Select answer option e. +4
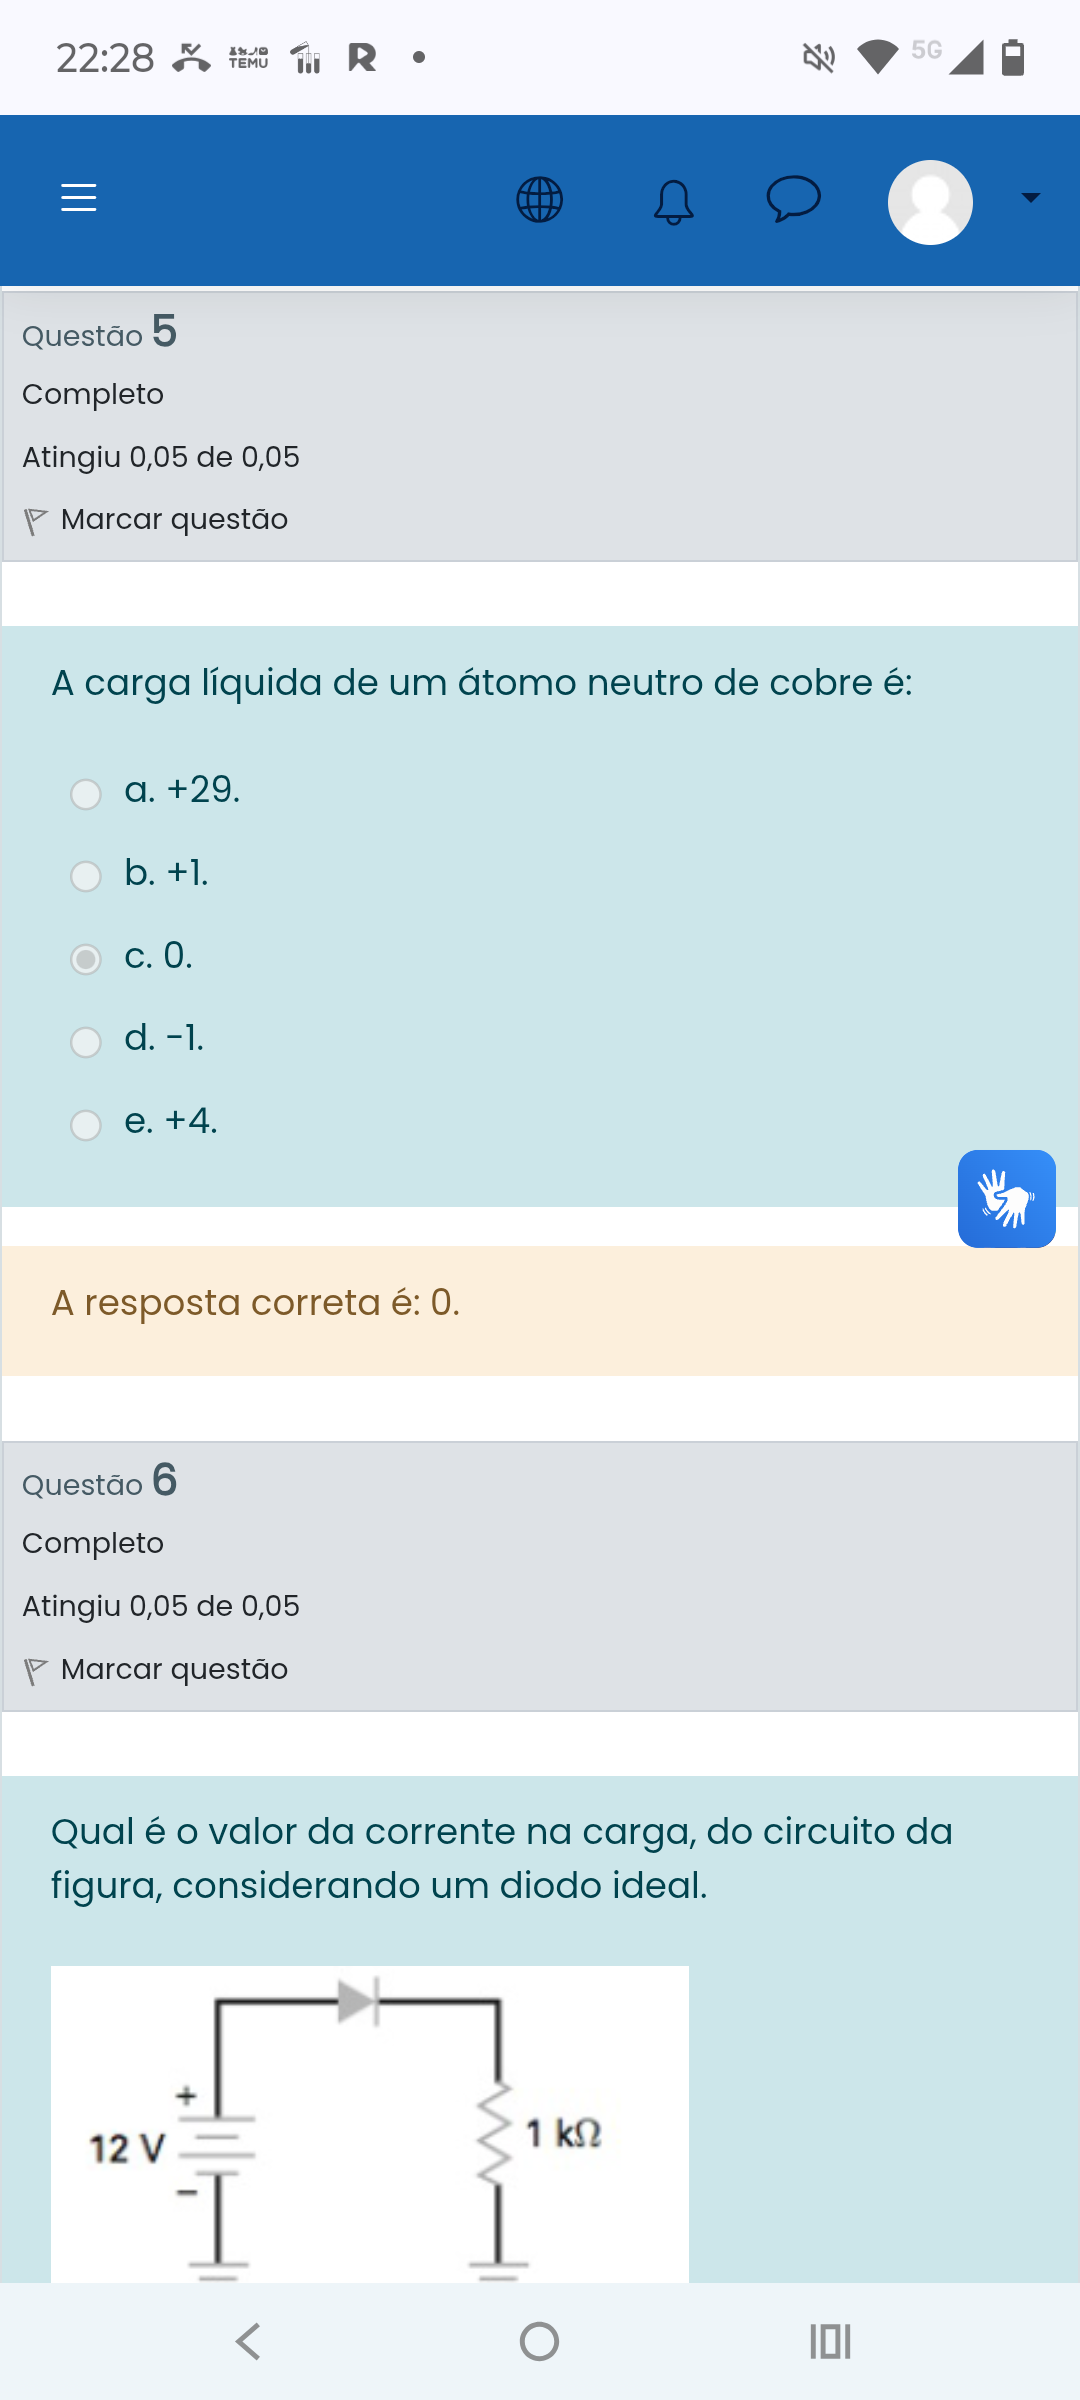Screen dimensions: 1080x2400 tap(86, 1125)
